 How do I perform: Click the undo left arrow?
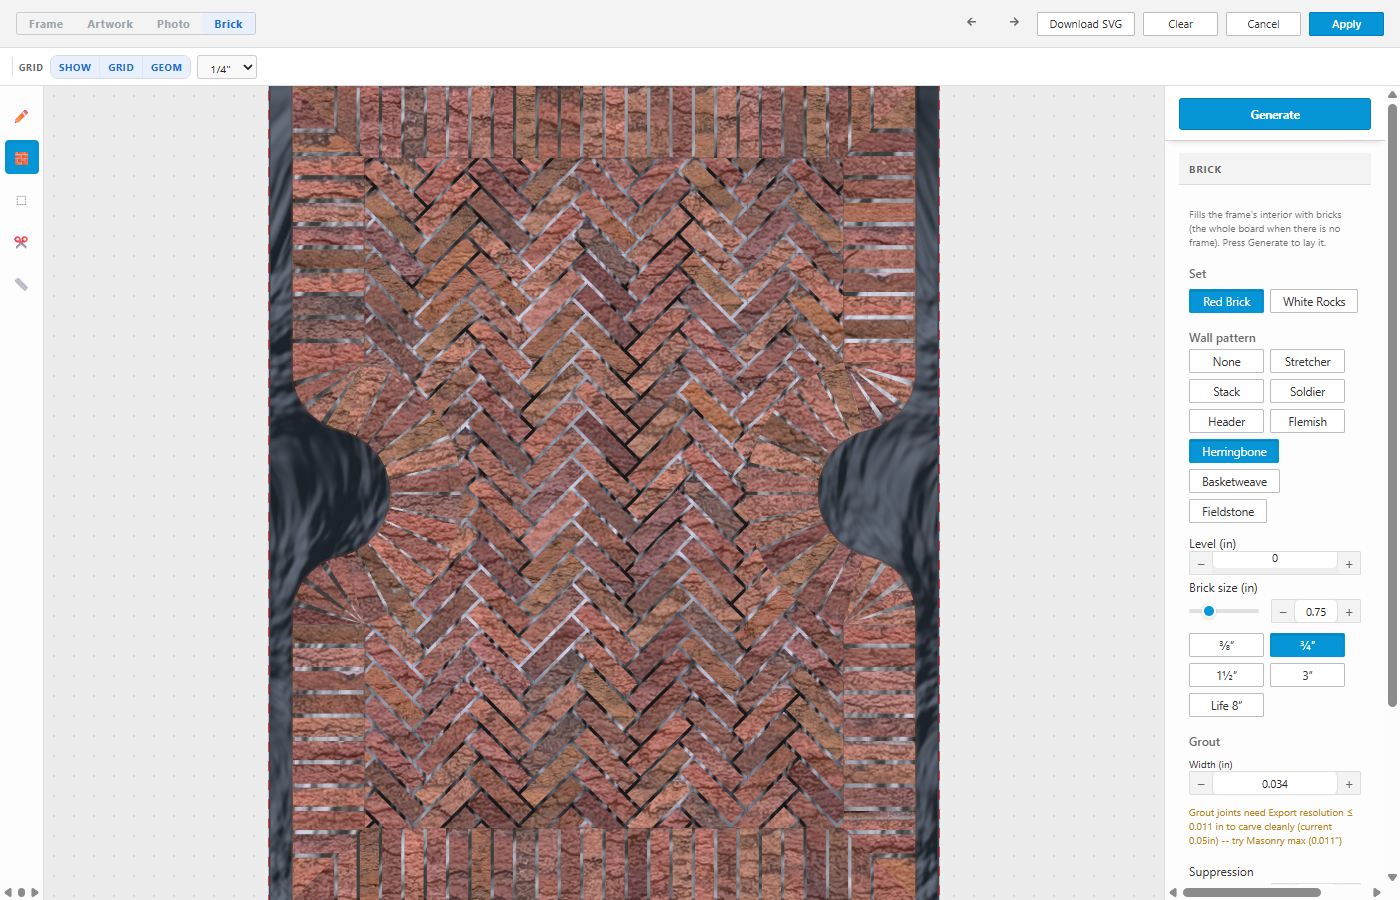971,22
